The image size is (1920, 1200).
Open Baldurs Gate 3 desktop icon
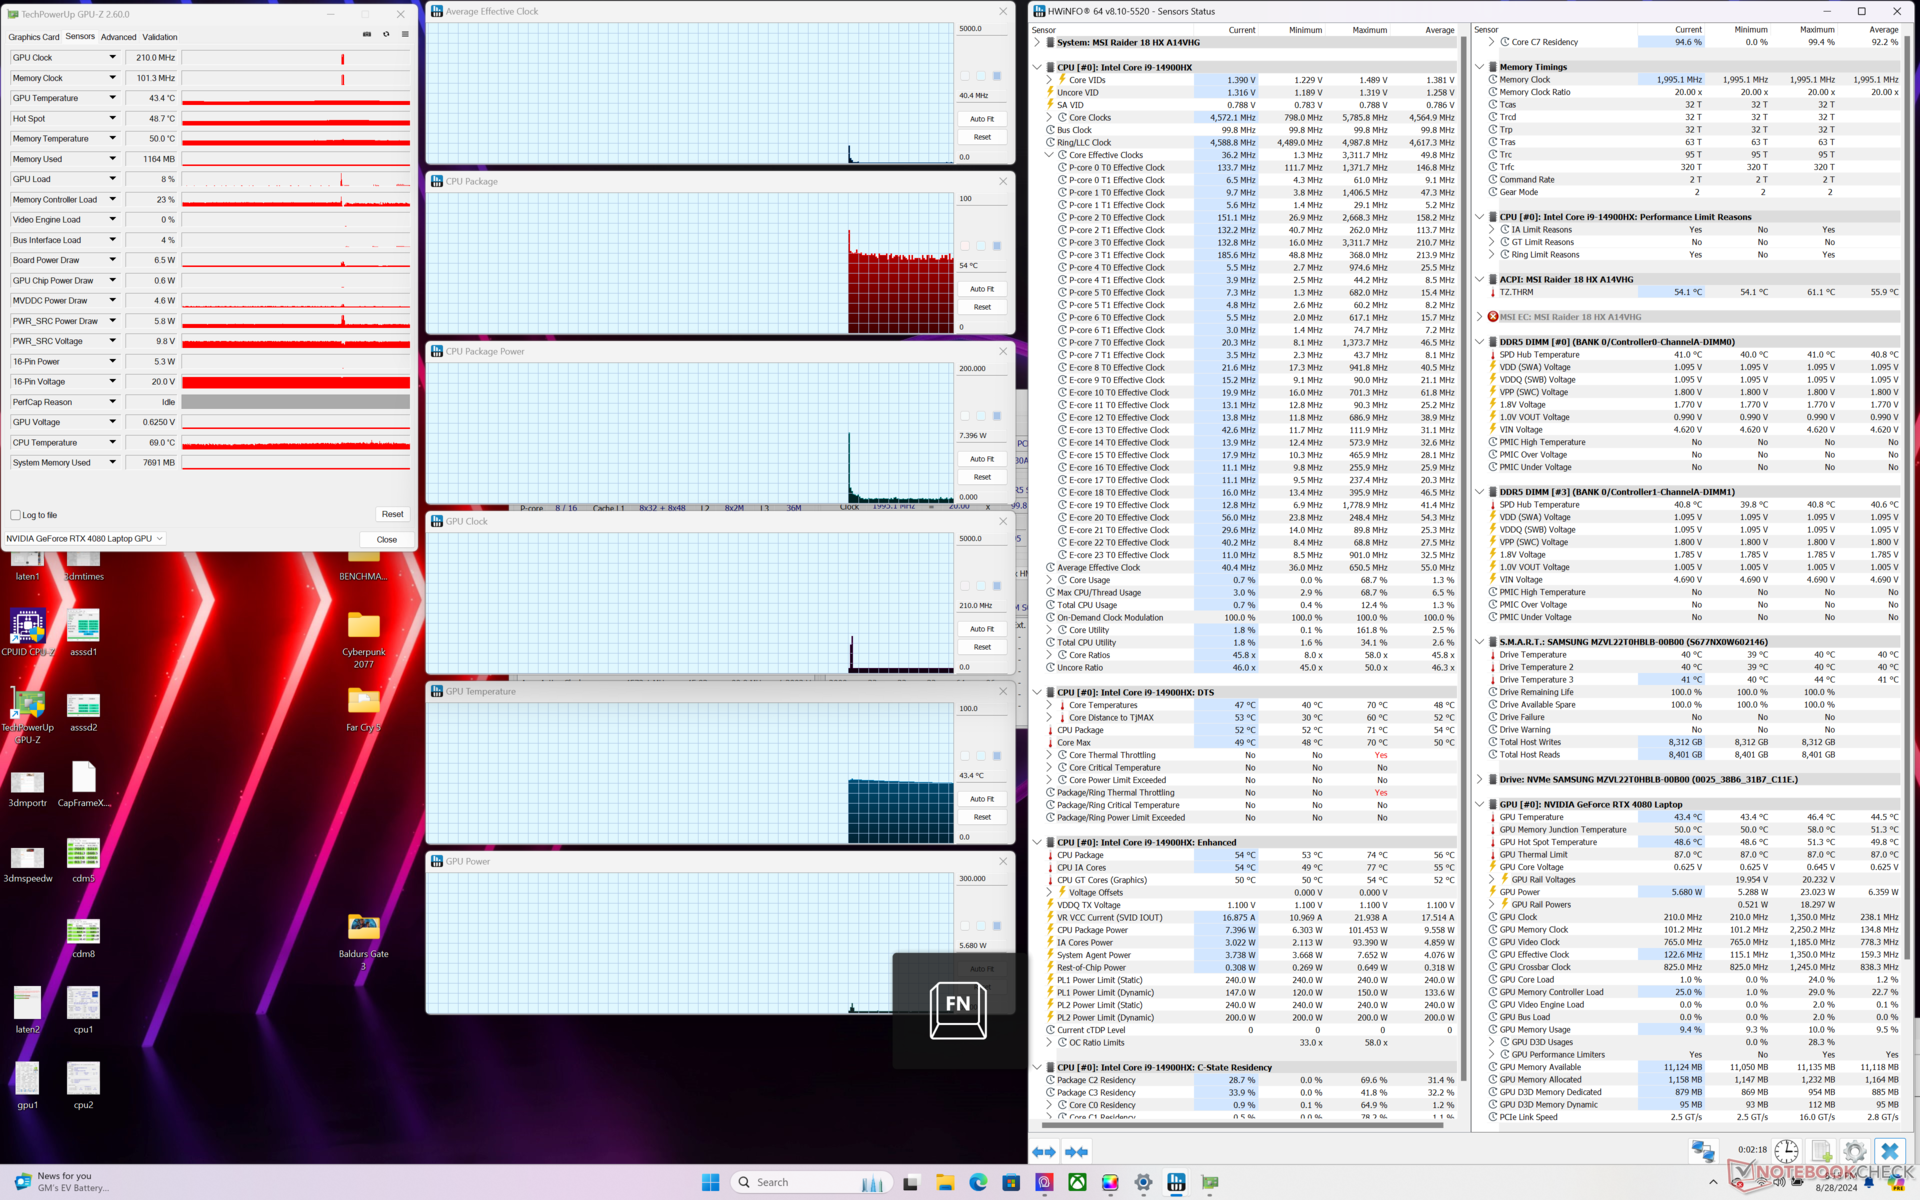coord(364,941)
